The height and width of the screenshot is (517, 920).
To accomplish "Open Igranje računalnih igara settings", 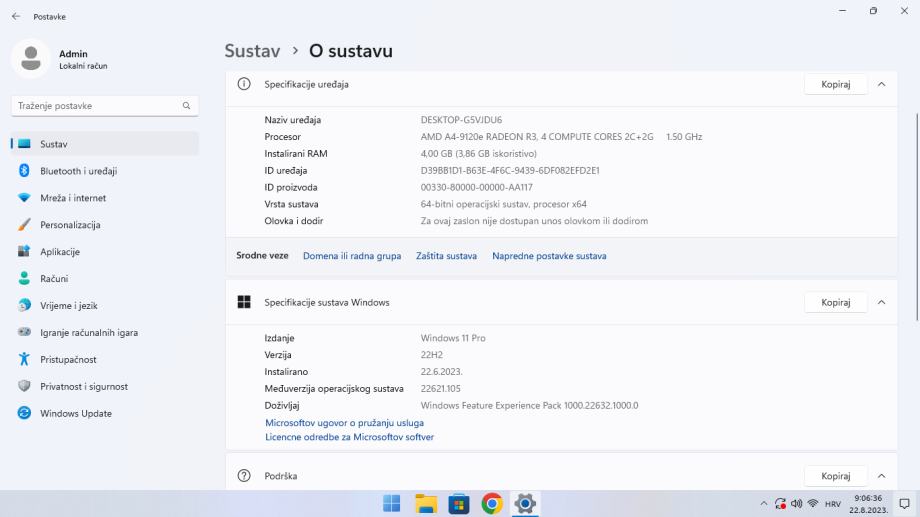I will [x=105, y=333].
